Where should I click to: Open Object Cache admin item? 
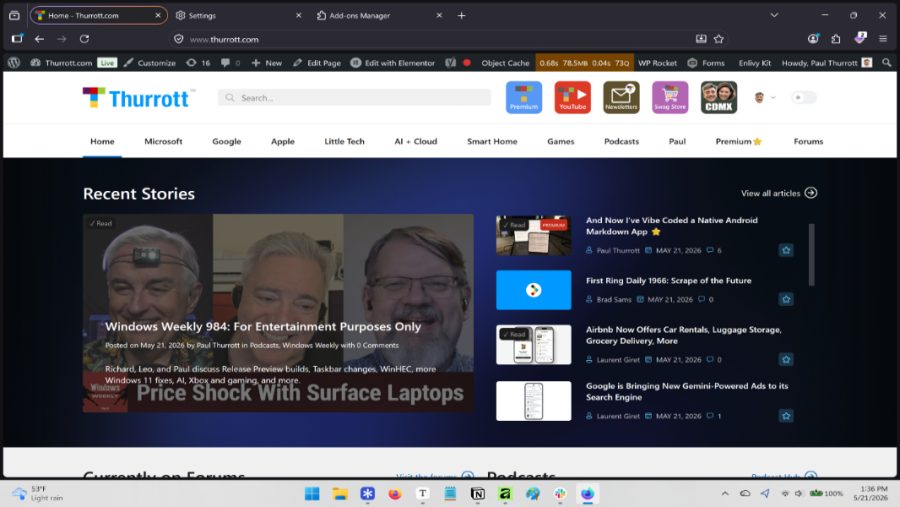(x=505, y=63)
